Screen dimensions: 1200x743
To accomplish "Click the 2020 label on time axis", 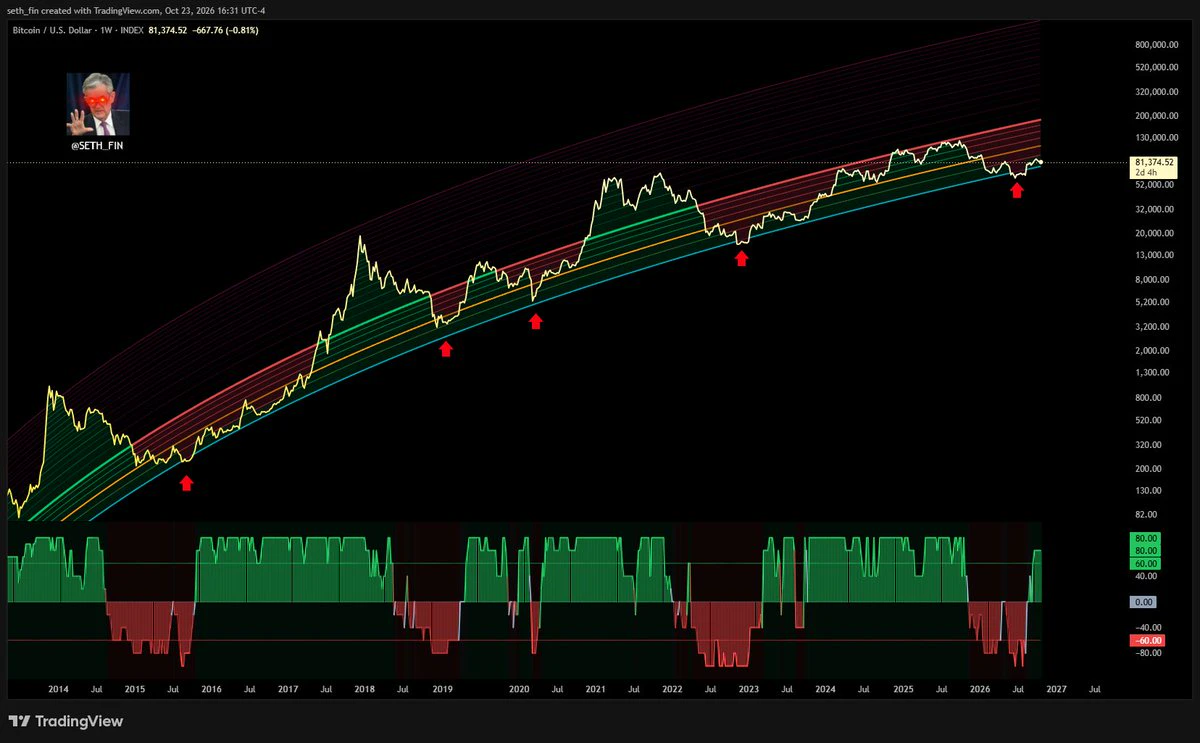I will click(518, 689).
